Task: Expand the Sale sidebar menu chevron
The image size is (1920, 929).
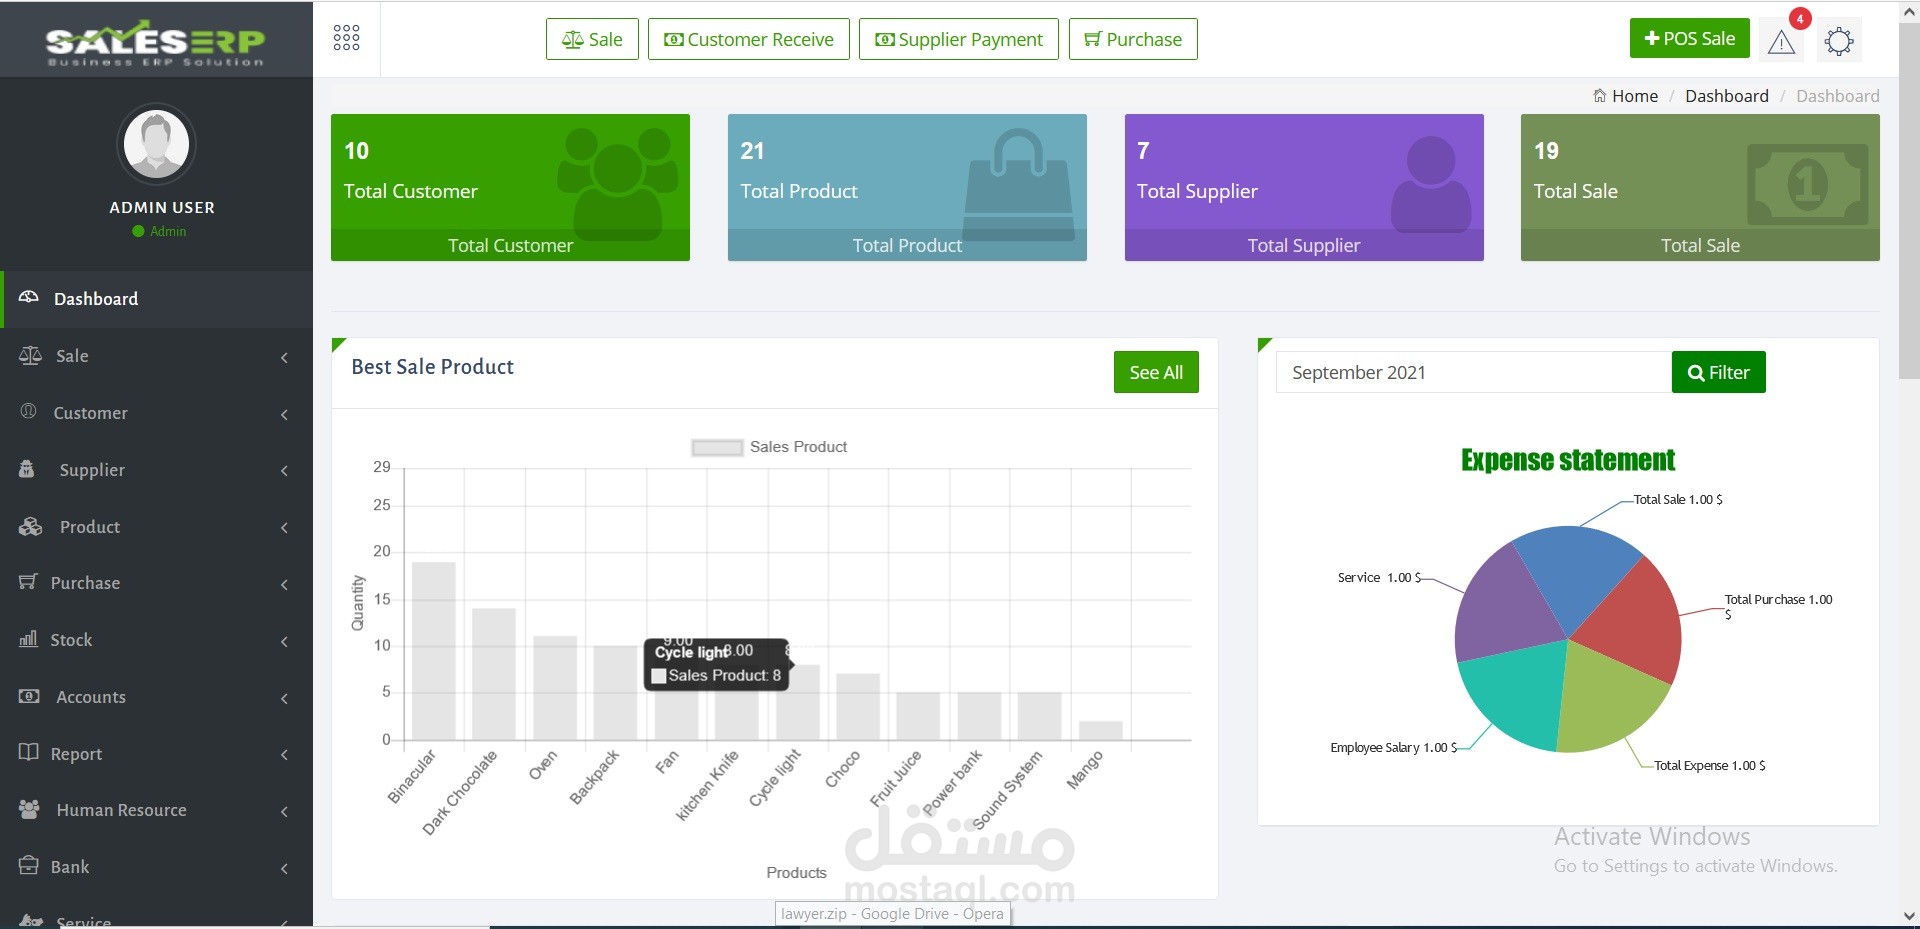Action: 284,357
